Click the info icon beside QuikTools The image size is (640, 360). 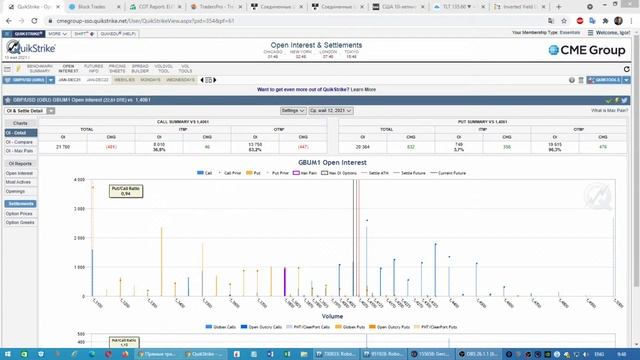coord(572,80)
